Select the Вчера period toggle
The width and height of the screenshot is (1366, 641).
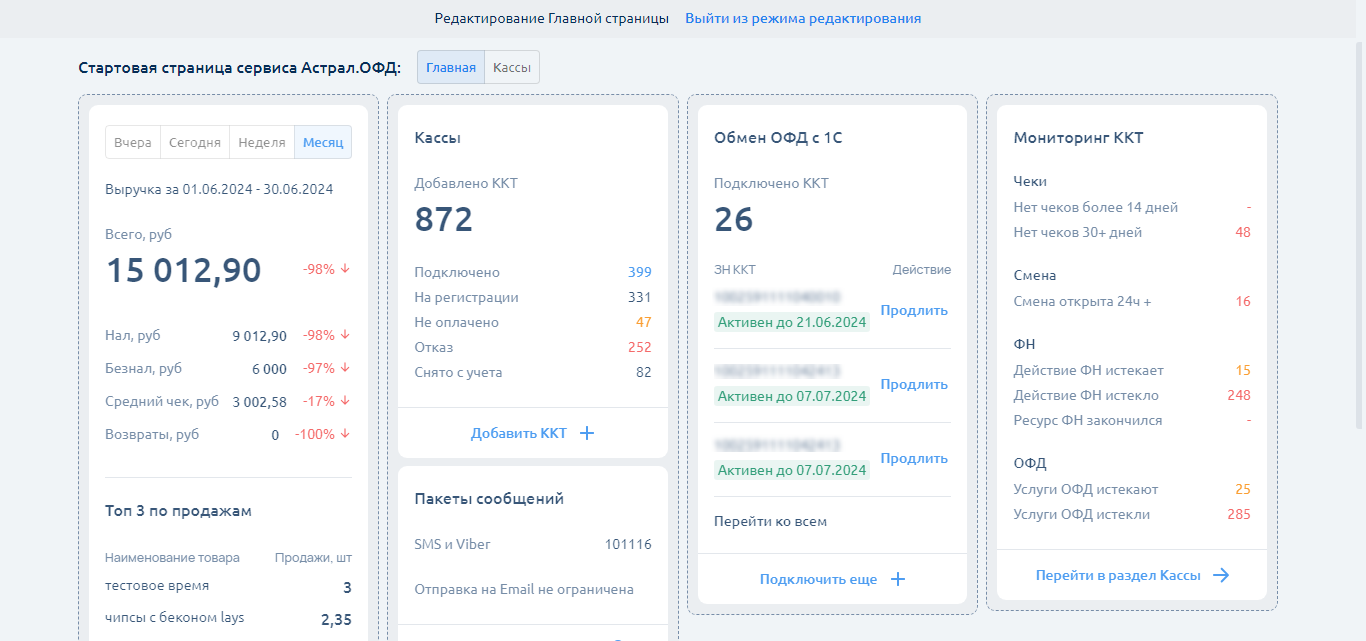coord(133,142)
